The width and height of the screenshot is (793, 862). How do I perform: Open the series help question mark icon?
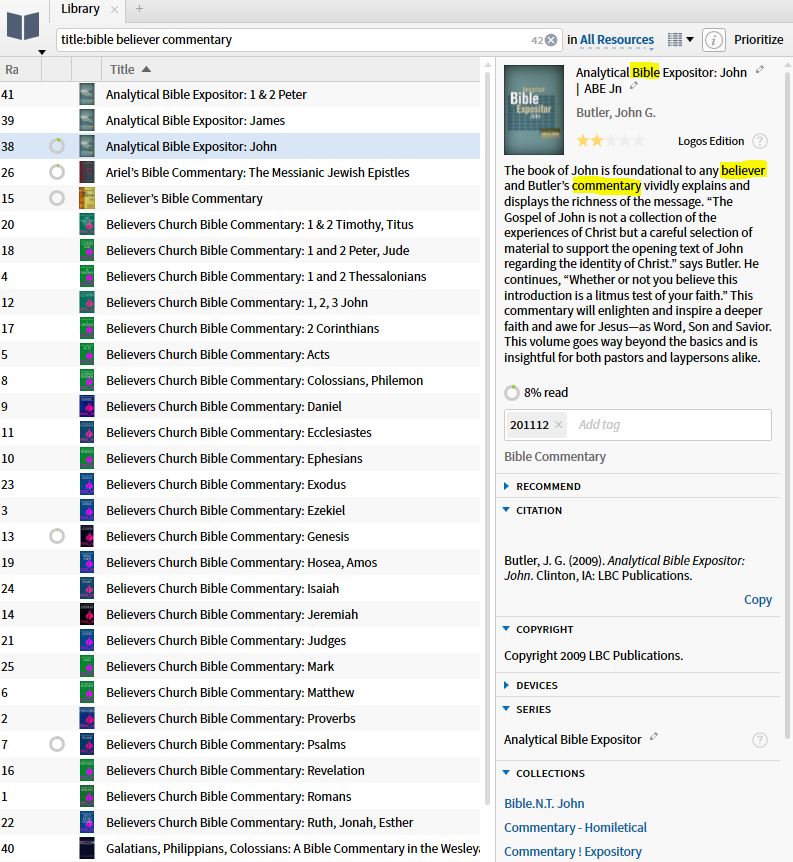pos(759,740)
